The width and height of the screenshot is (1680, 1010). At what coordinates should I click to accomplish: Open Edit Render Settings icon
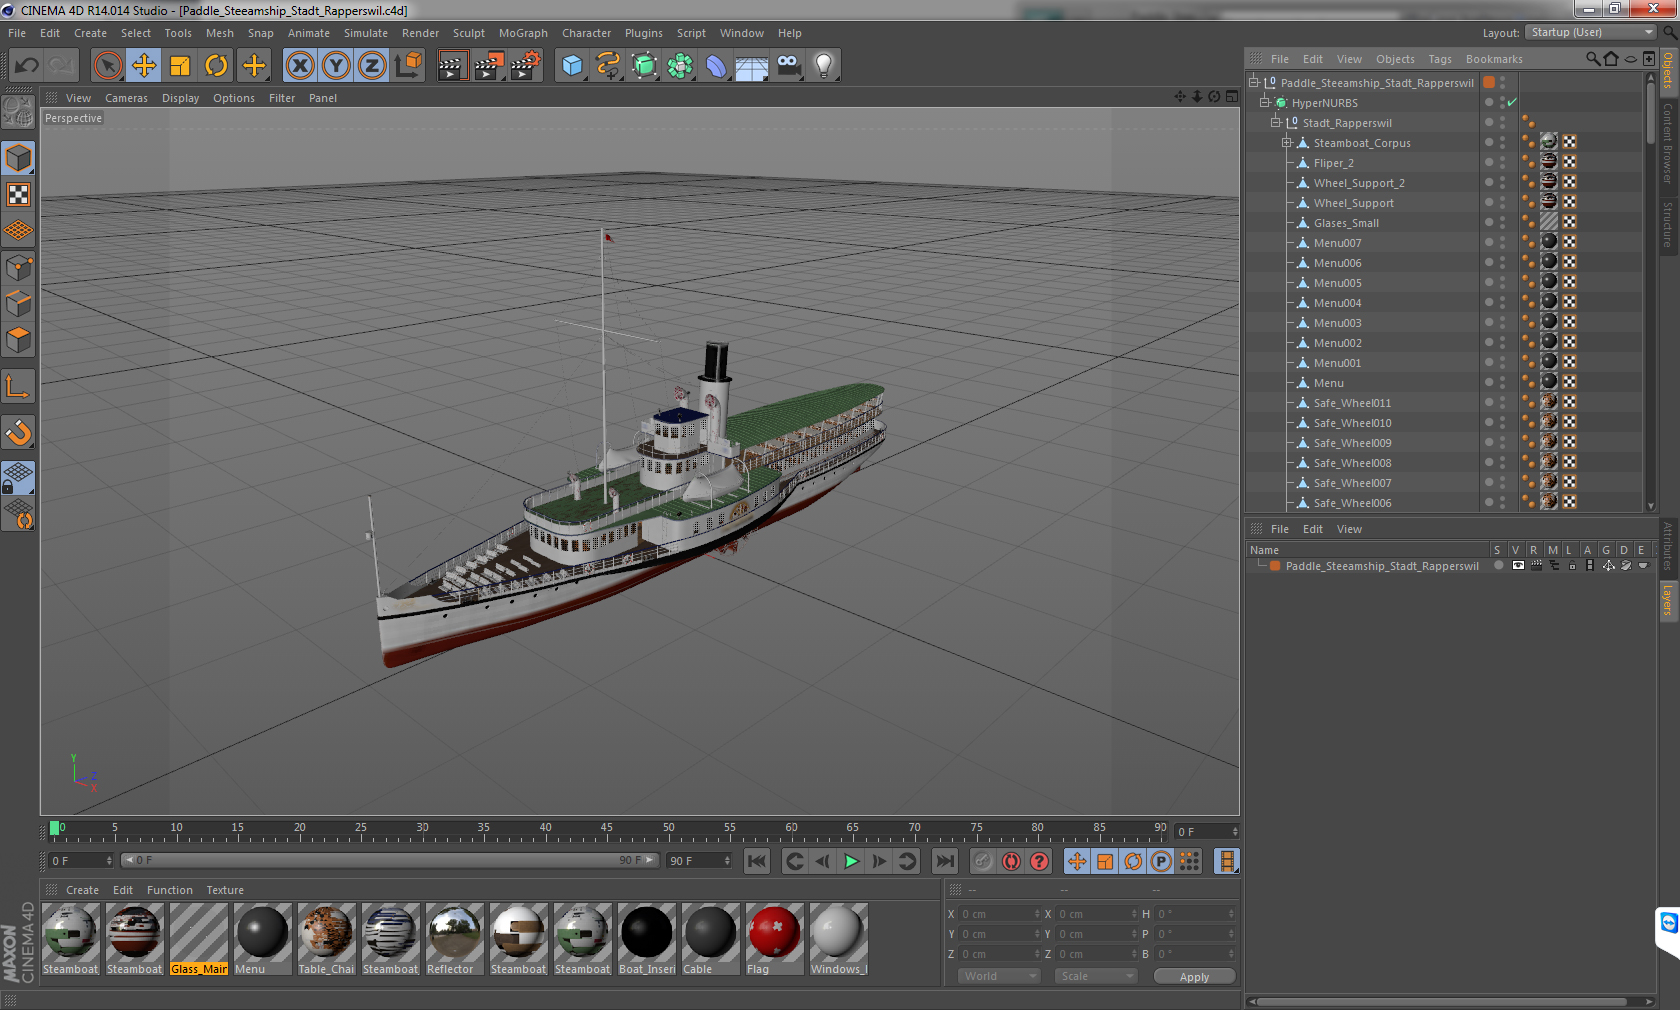[525, 66]
